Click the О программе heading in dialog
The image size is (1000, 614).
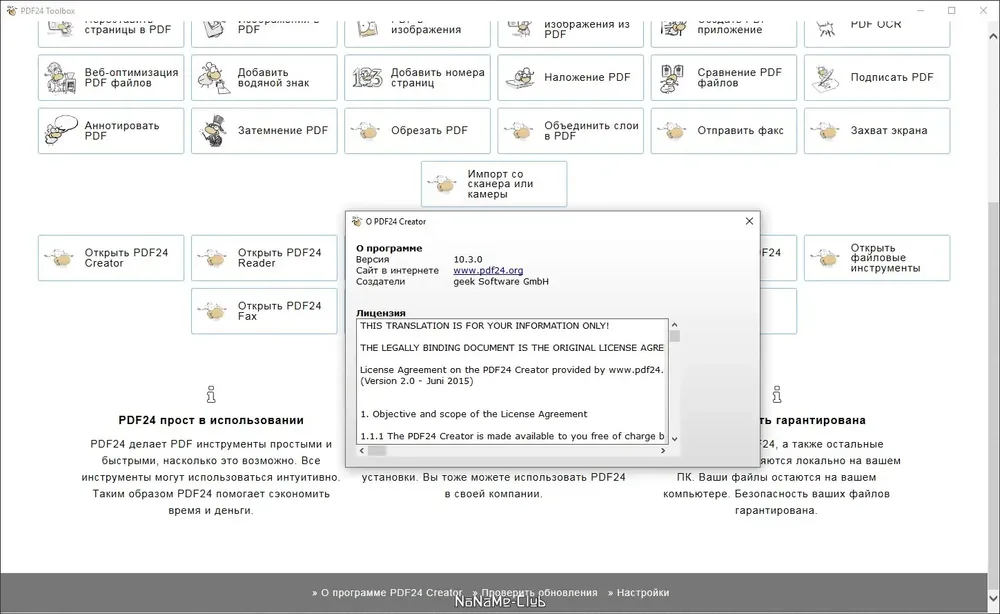(x=389, y=248)
